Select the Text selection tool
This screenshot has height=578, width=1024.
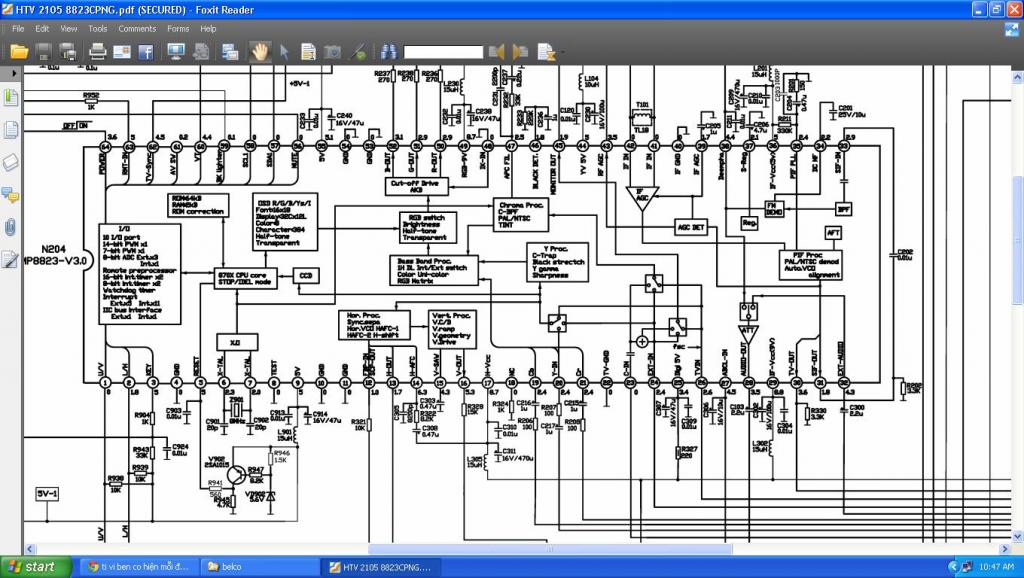(x=308, y=52)
